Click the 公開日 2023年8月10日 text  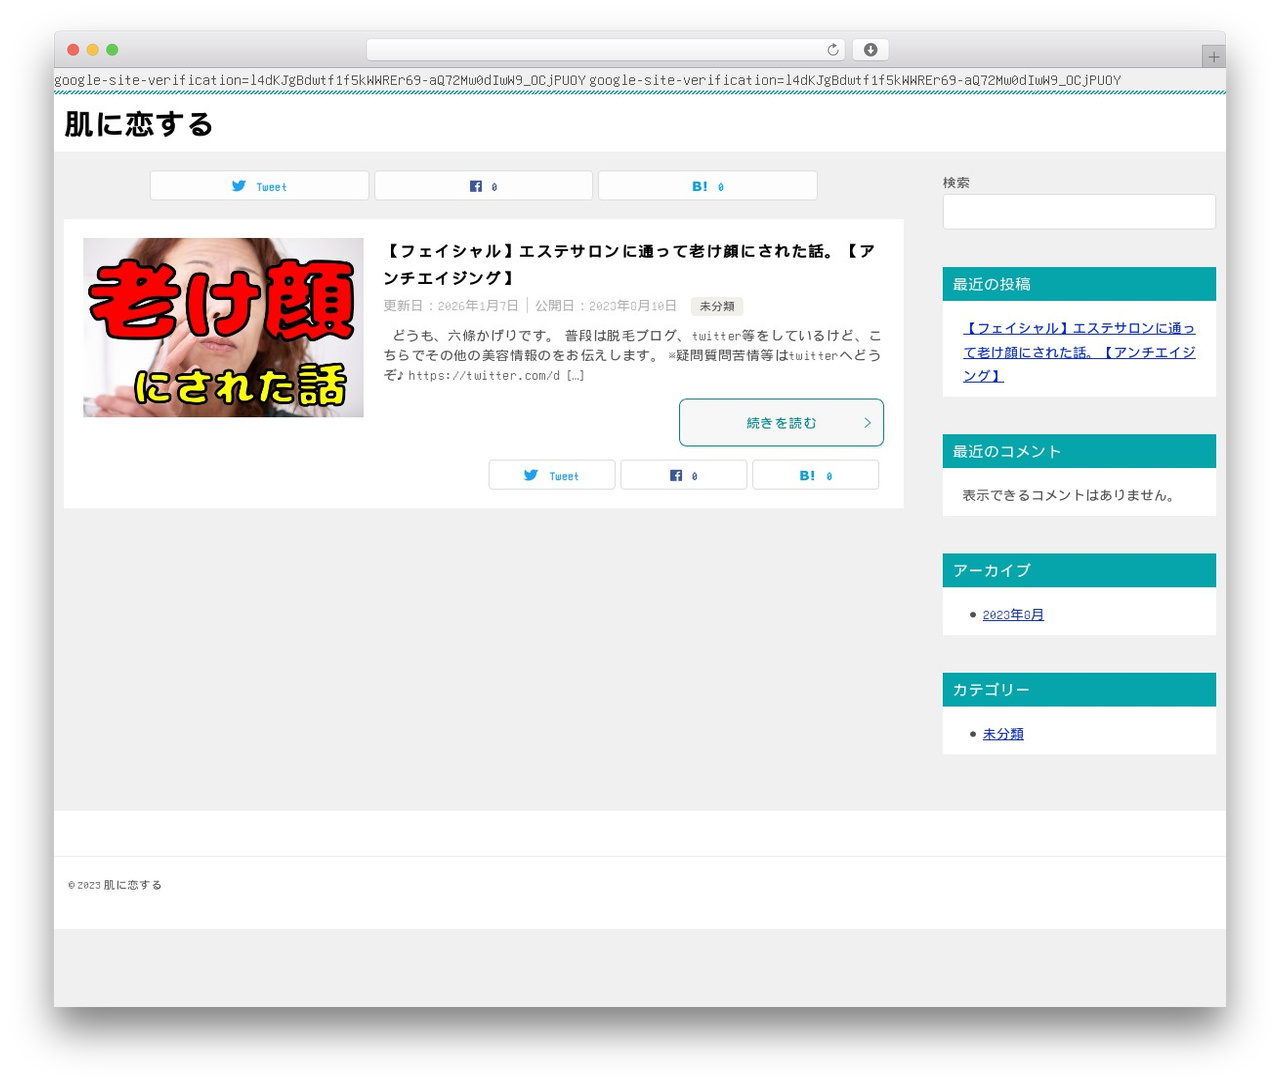click(606, 306)
